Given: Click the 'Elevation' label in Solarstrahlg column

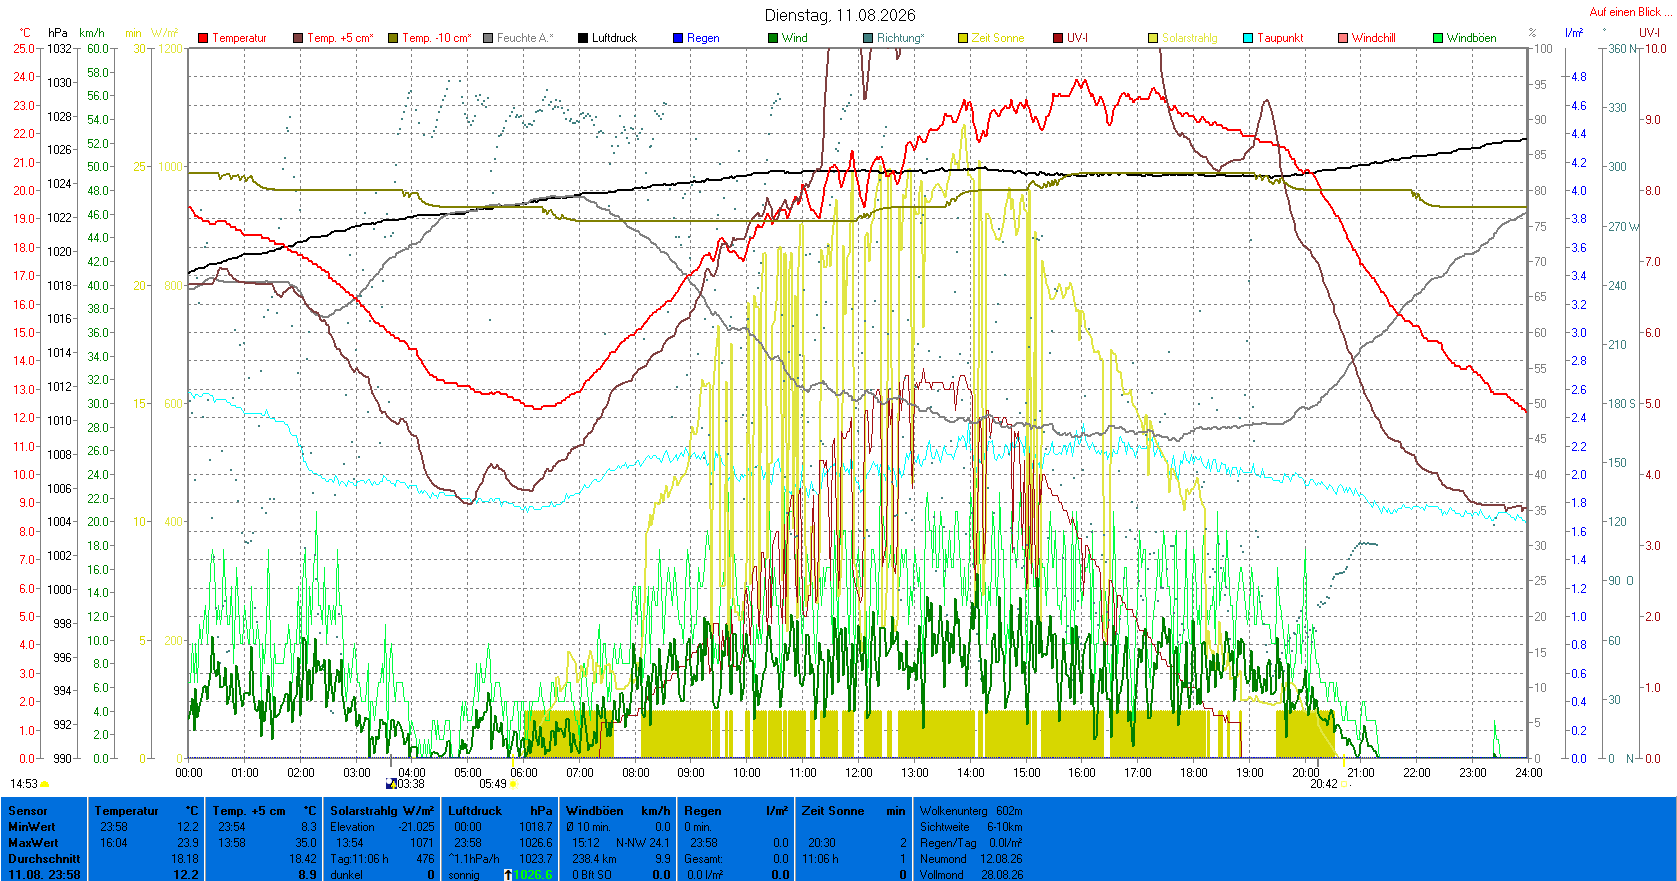Looking at the screenshot, I should 352,827.
